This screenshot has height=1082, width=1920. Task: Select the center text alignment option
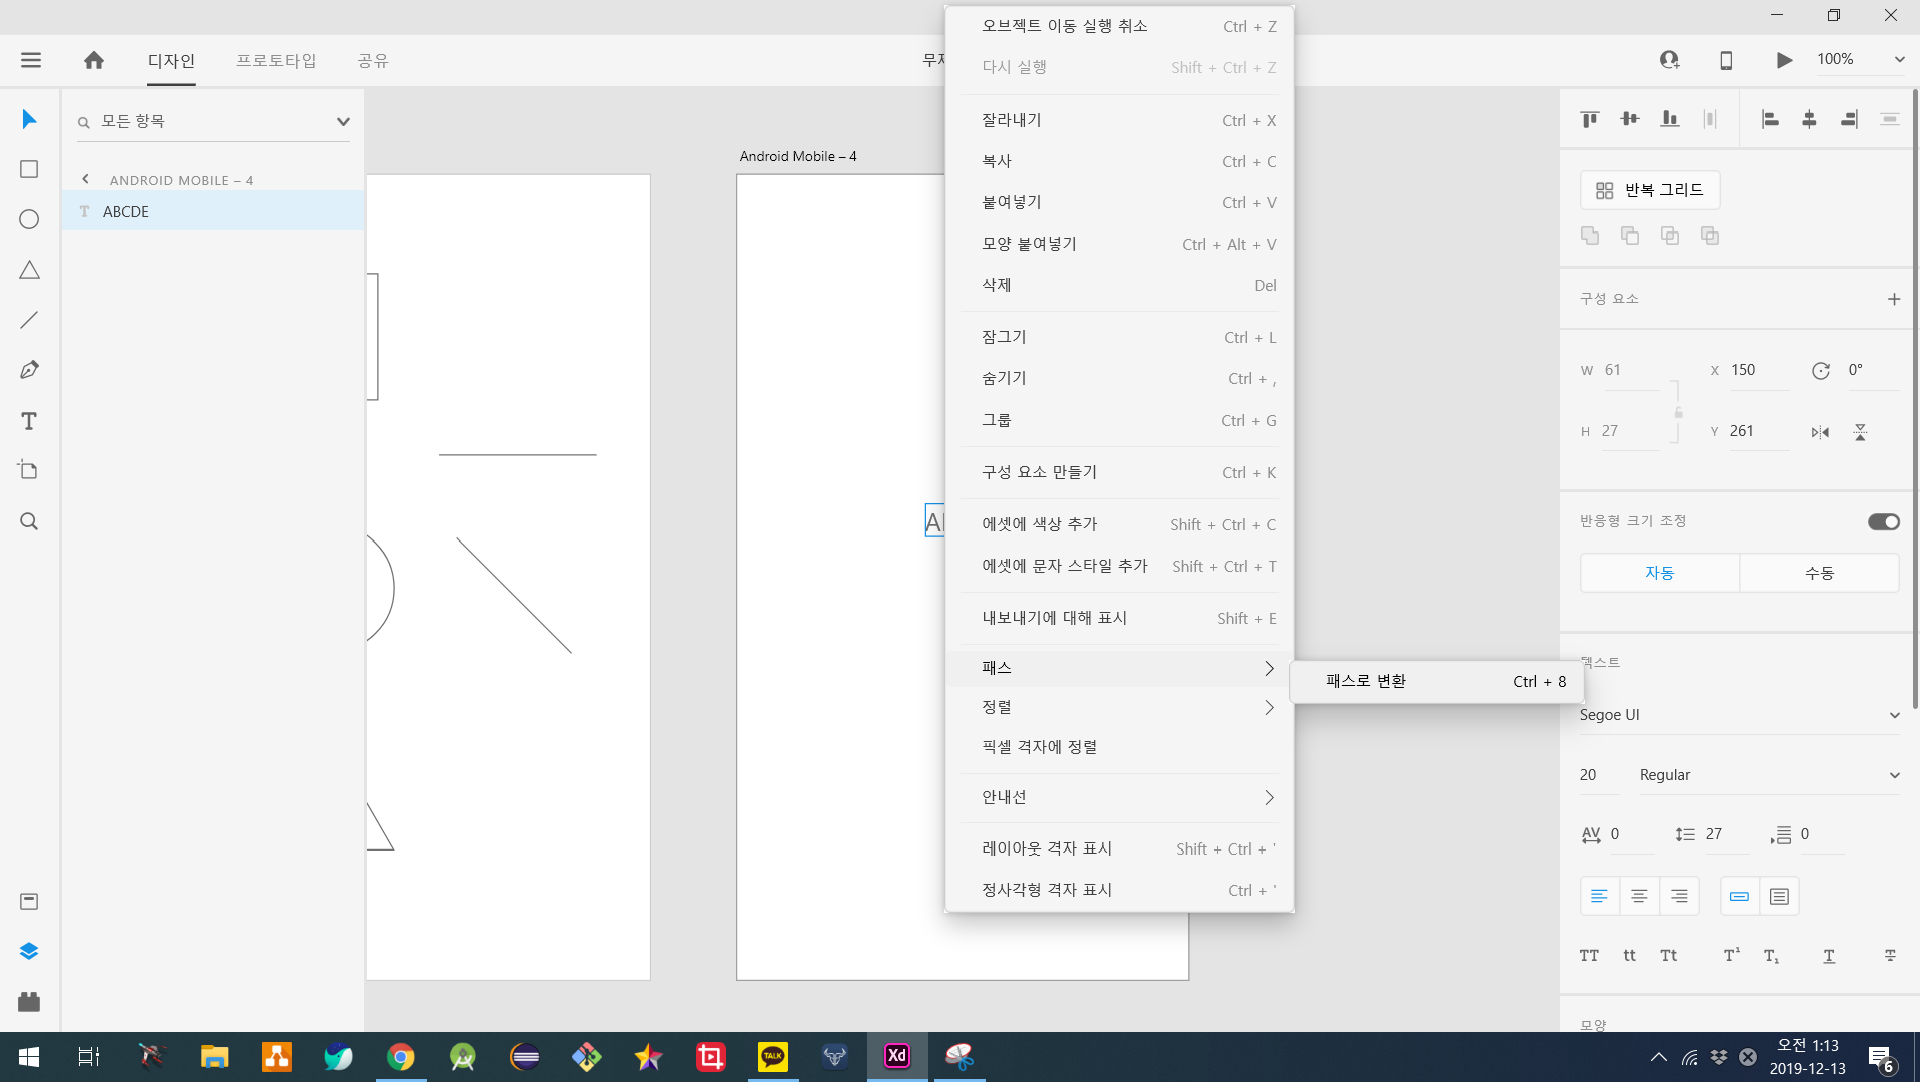(1639, 896)
